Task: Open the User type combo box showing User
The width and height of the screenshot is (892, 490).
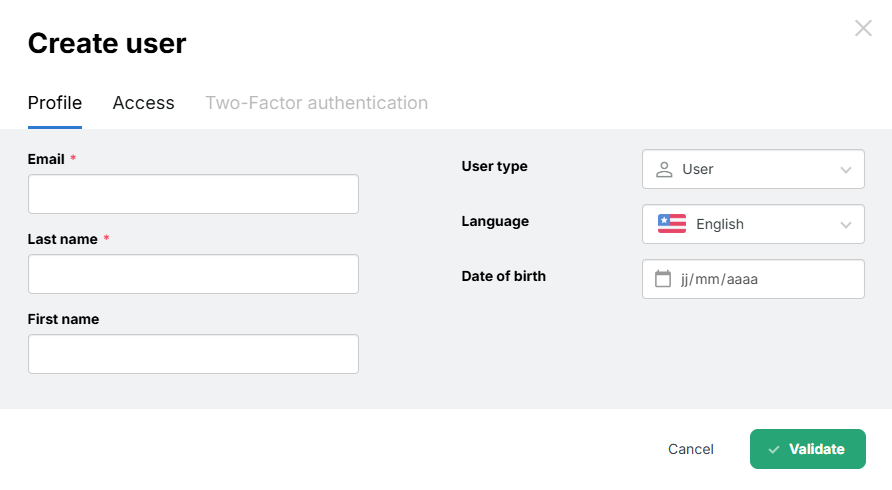Action: 752,169
